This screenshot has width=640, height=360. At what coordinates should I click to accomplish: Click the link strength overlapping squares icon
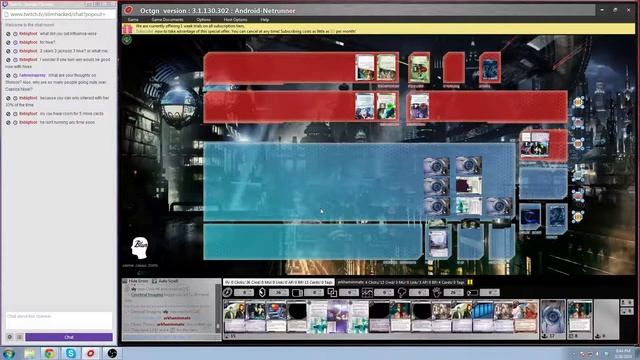pos(332,292)
